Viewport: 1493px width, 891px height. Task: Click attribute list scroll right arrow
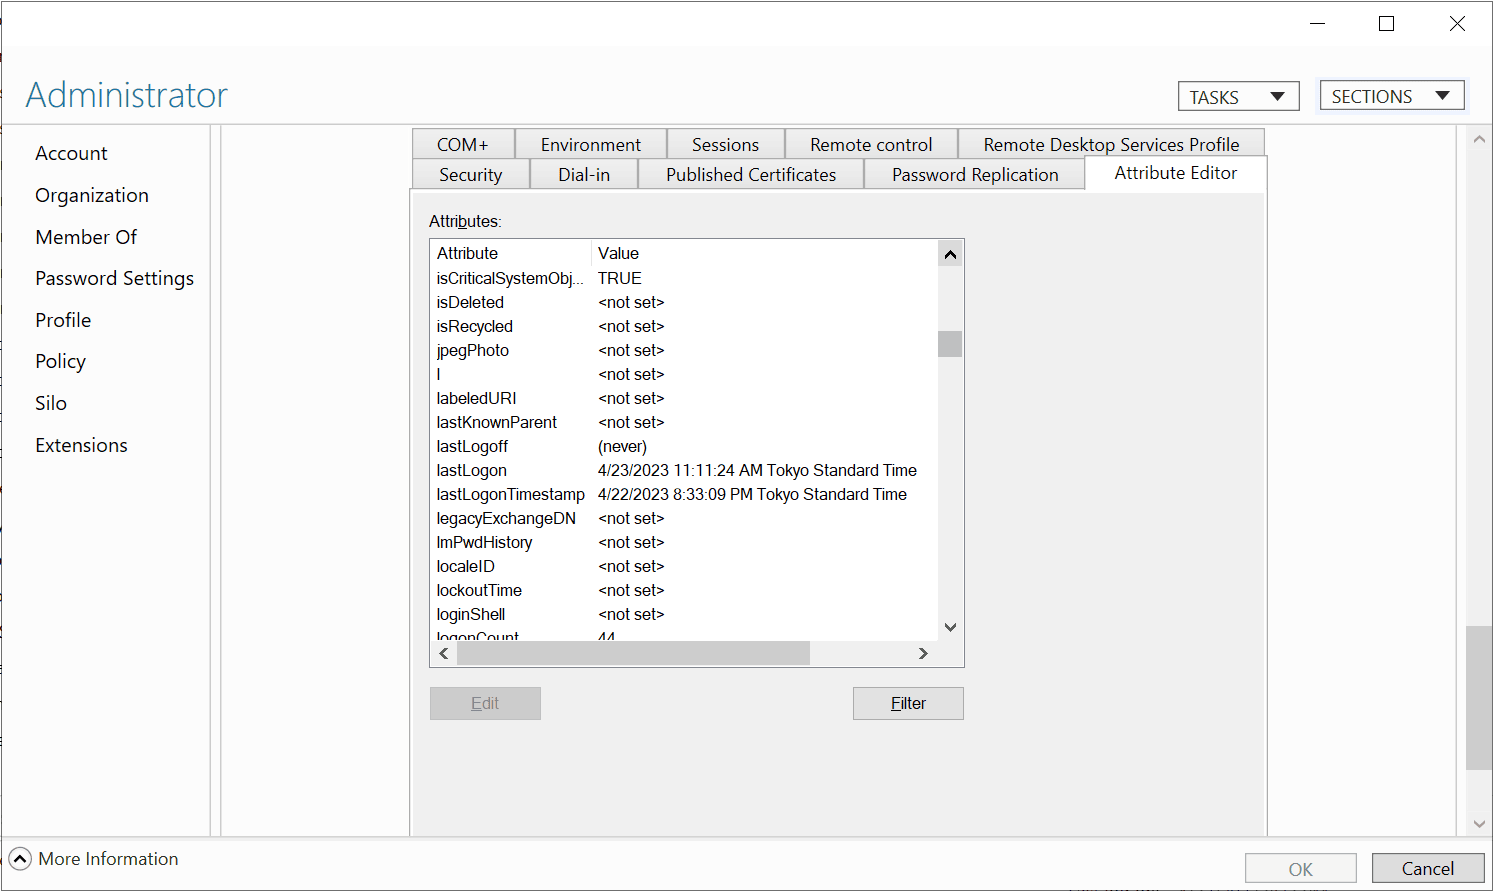click(x=923, y=653)
